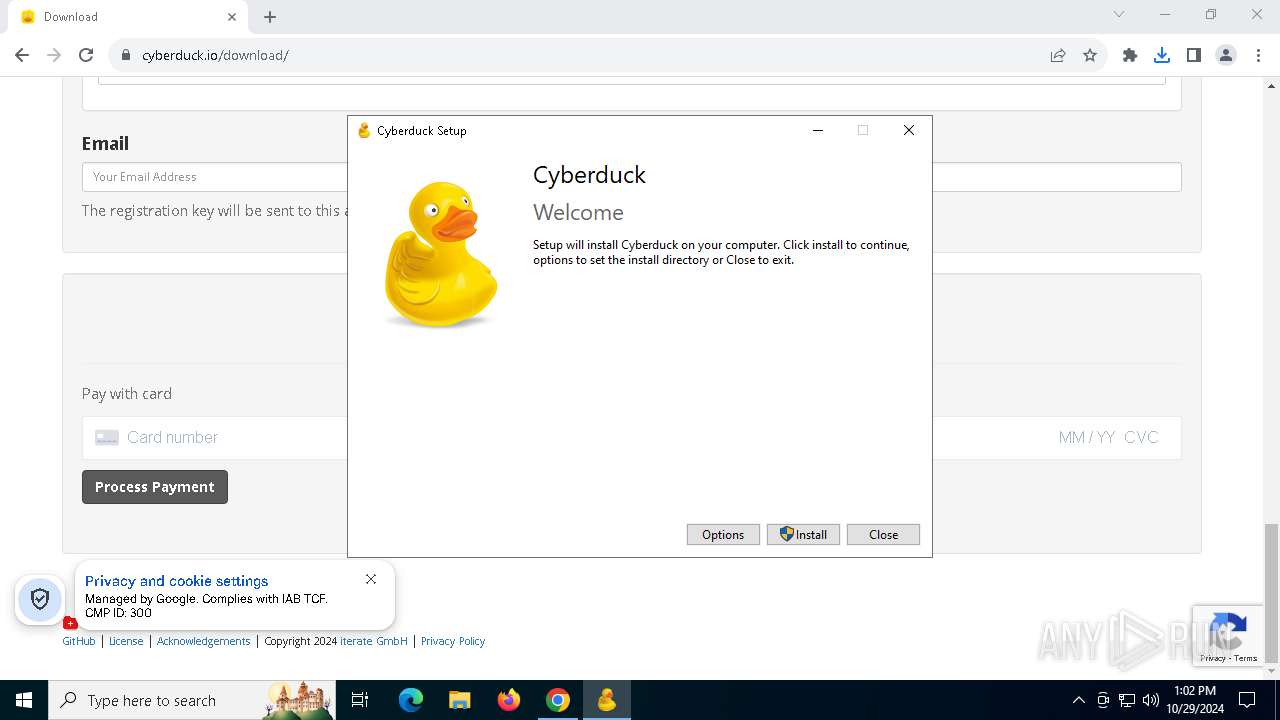Click Install in Cyberduck Setup

(803, 535)
